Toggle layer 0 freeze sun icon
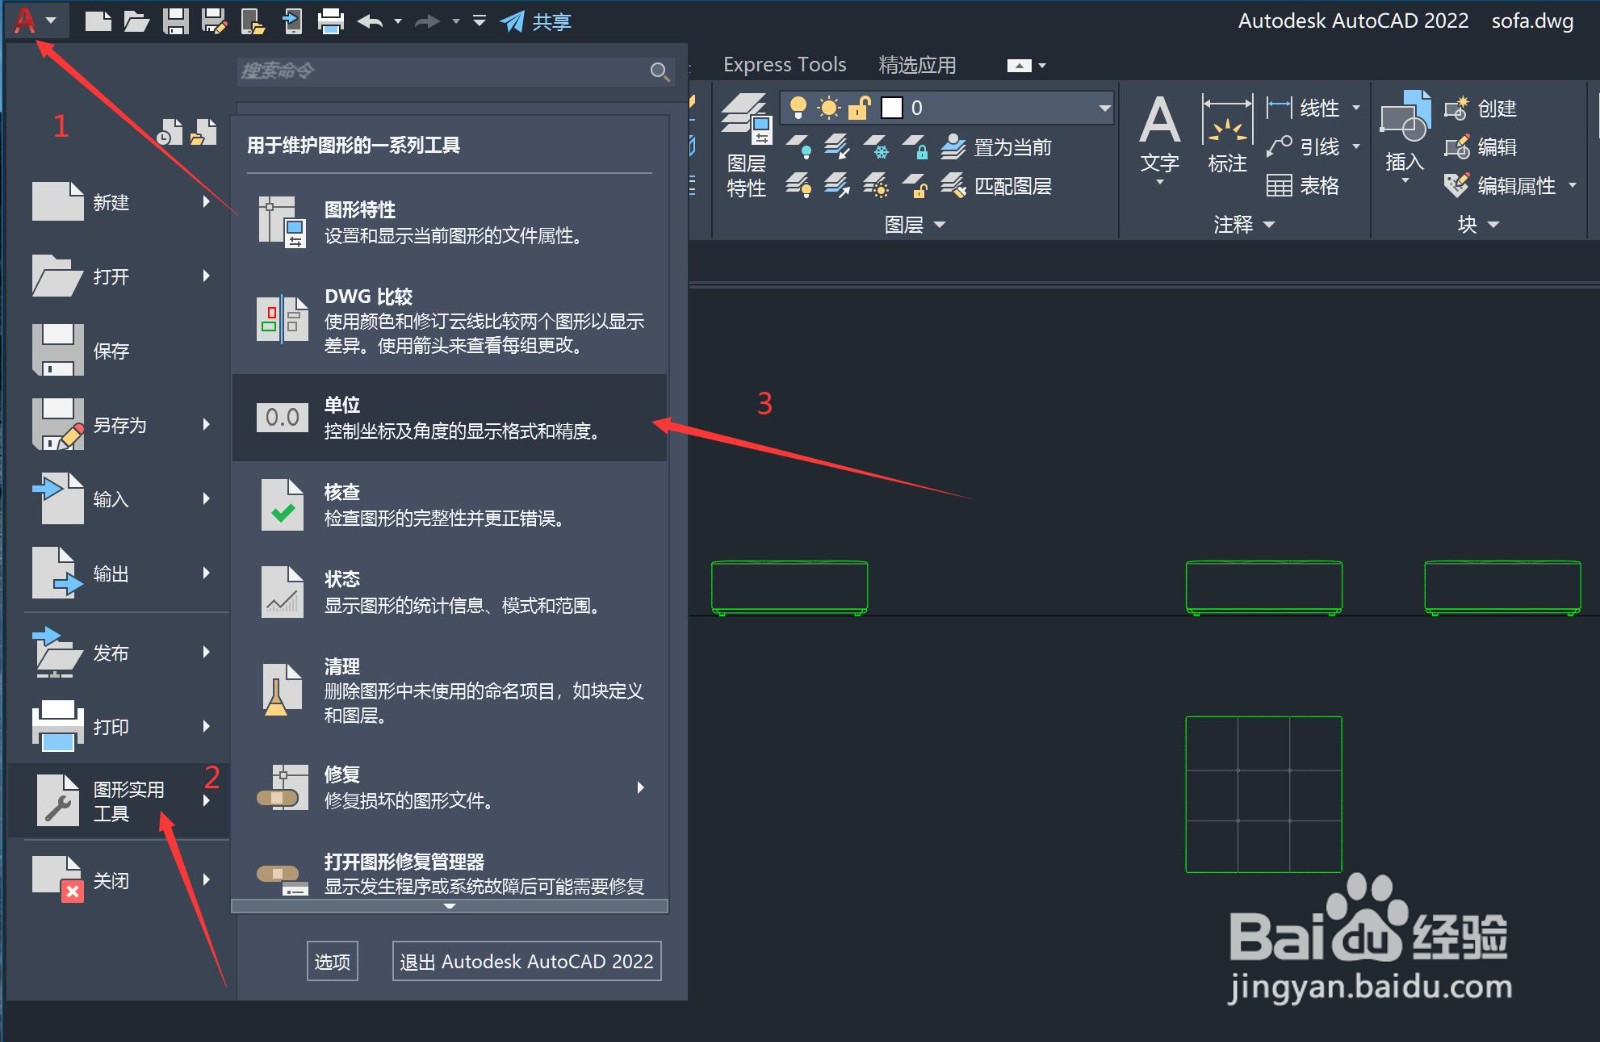1600x1042 pixels. pos(829,107)
